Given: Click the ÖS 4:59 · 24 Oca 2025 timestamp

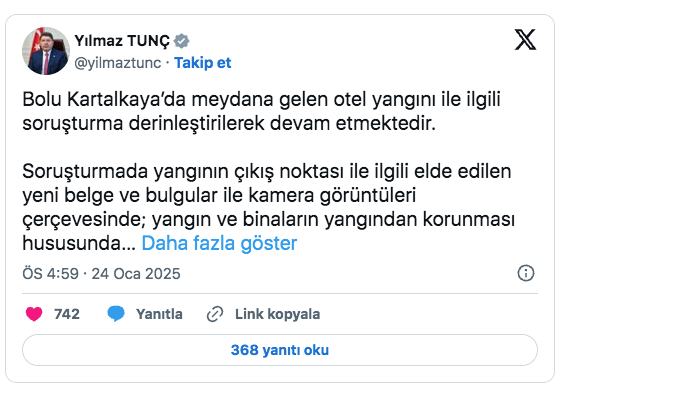Looking at the screenshot, I should tap(101, 274).
